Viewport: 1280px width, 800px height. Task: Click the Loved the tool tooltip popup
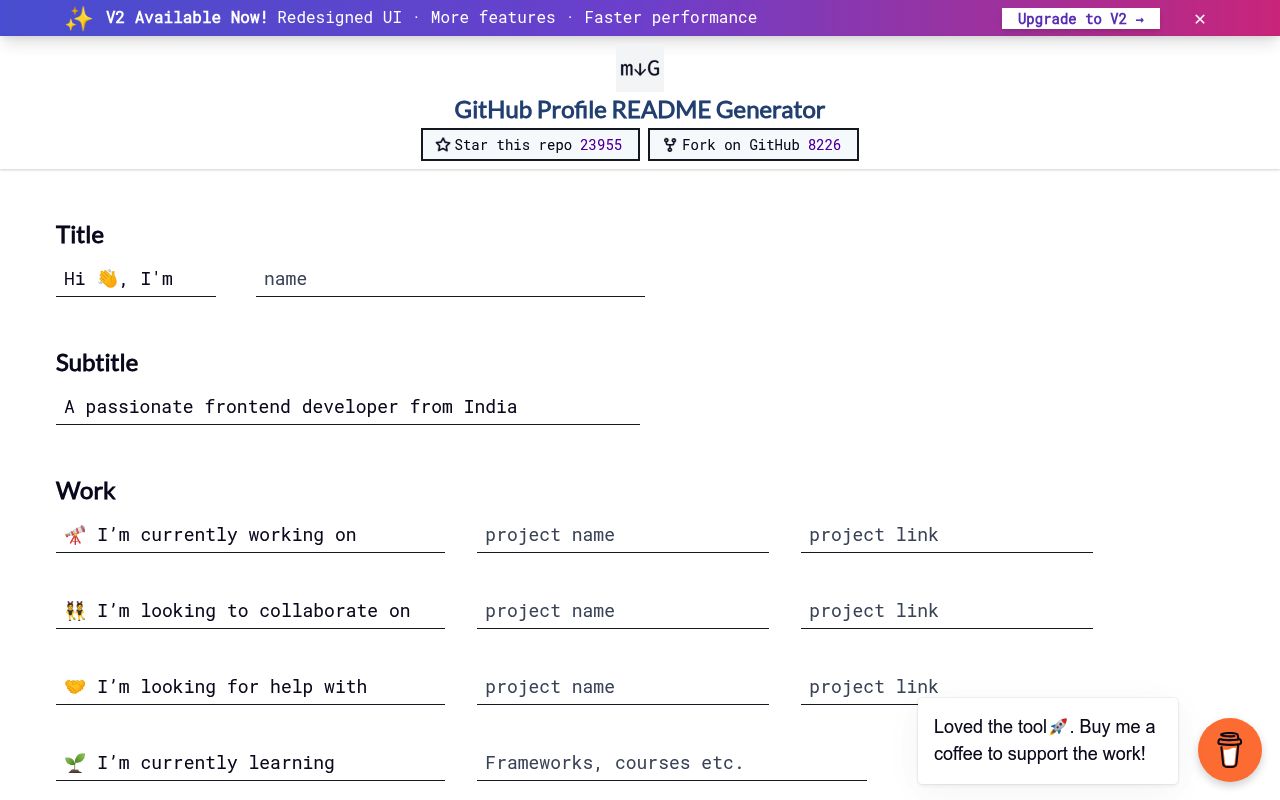tap(1048, 741)
